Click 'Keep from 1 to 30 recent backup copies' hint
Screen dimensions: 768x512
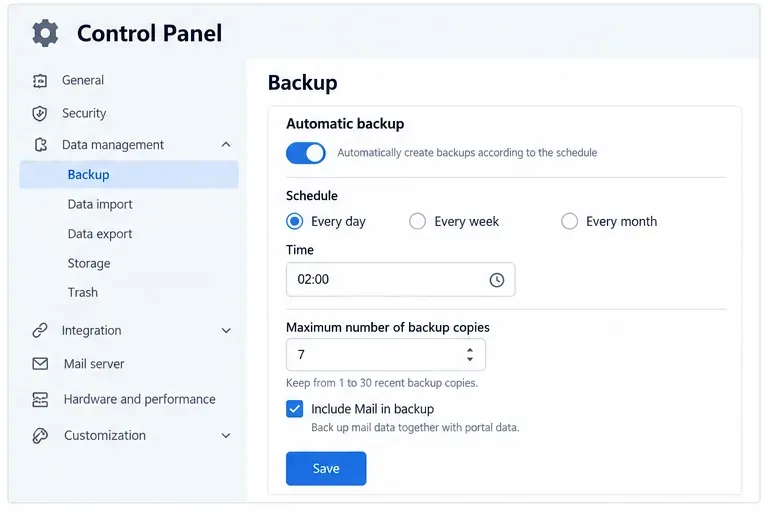point(382,383)
